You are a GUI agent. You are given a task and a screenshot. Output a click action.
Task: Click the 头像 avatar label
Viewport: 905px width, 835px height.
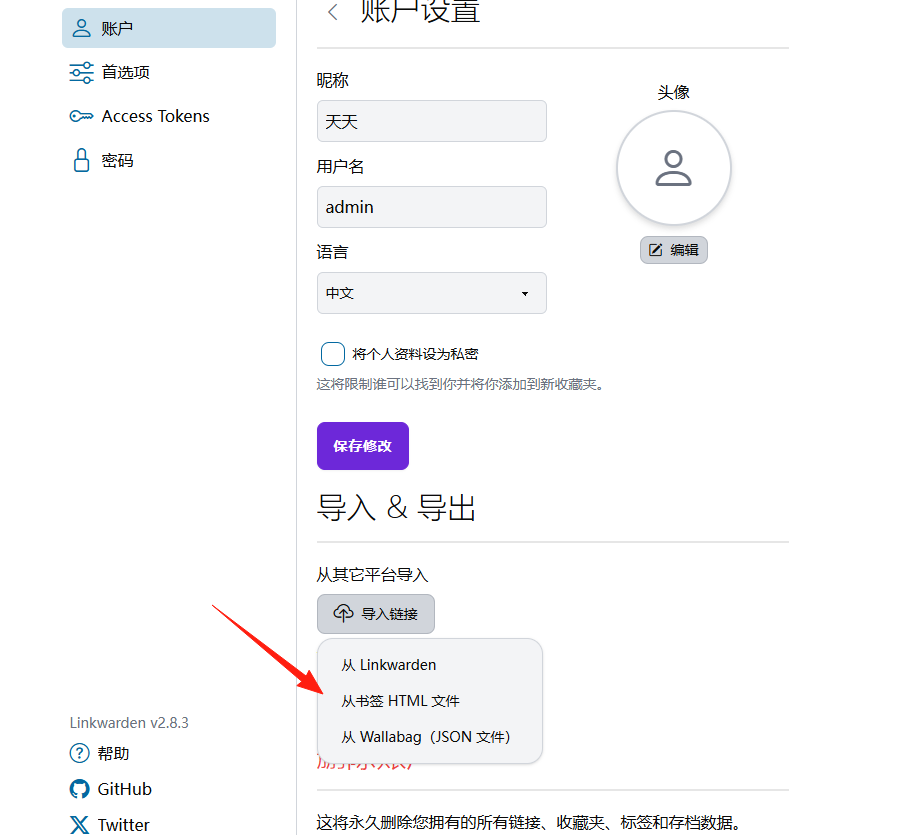(x=674, y=92)
